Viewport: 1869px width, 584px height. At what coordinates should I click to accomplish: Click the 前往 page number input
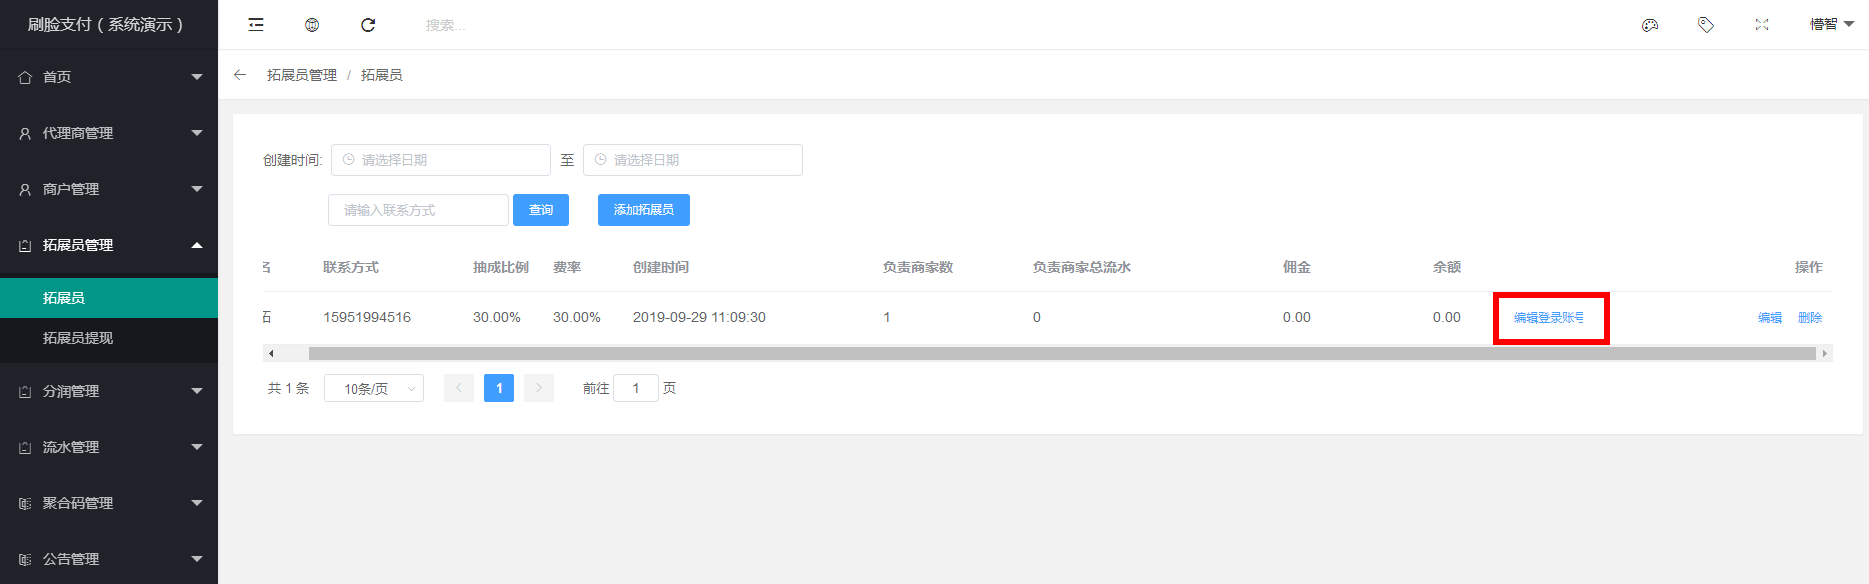(x=636, y=388)
